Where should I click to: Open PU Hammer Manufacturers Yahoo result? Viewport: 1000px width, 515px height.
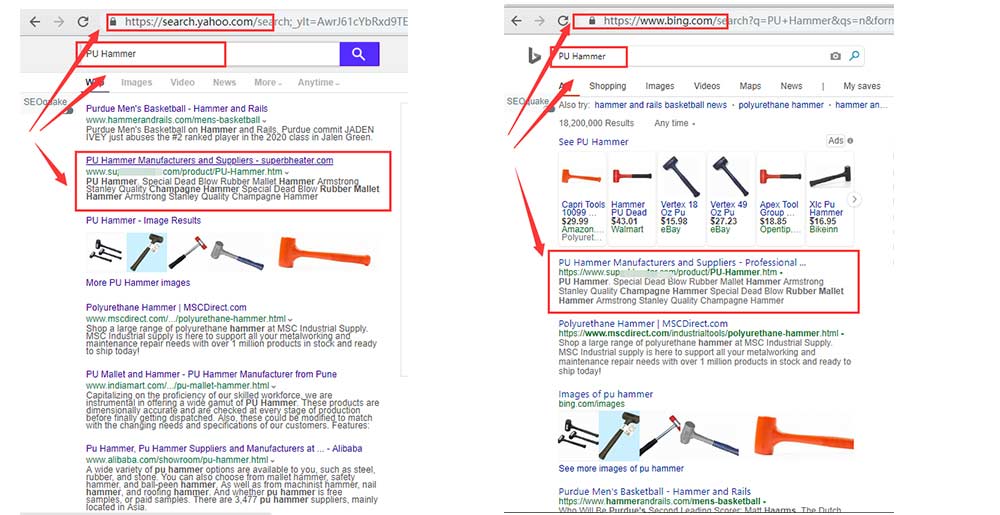[209, 160]
